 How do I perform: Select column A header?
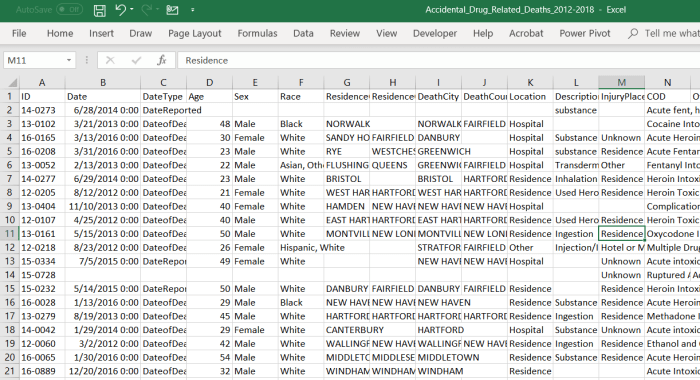pos(42,83)
